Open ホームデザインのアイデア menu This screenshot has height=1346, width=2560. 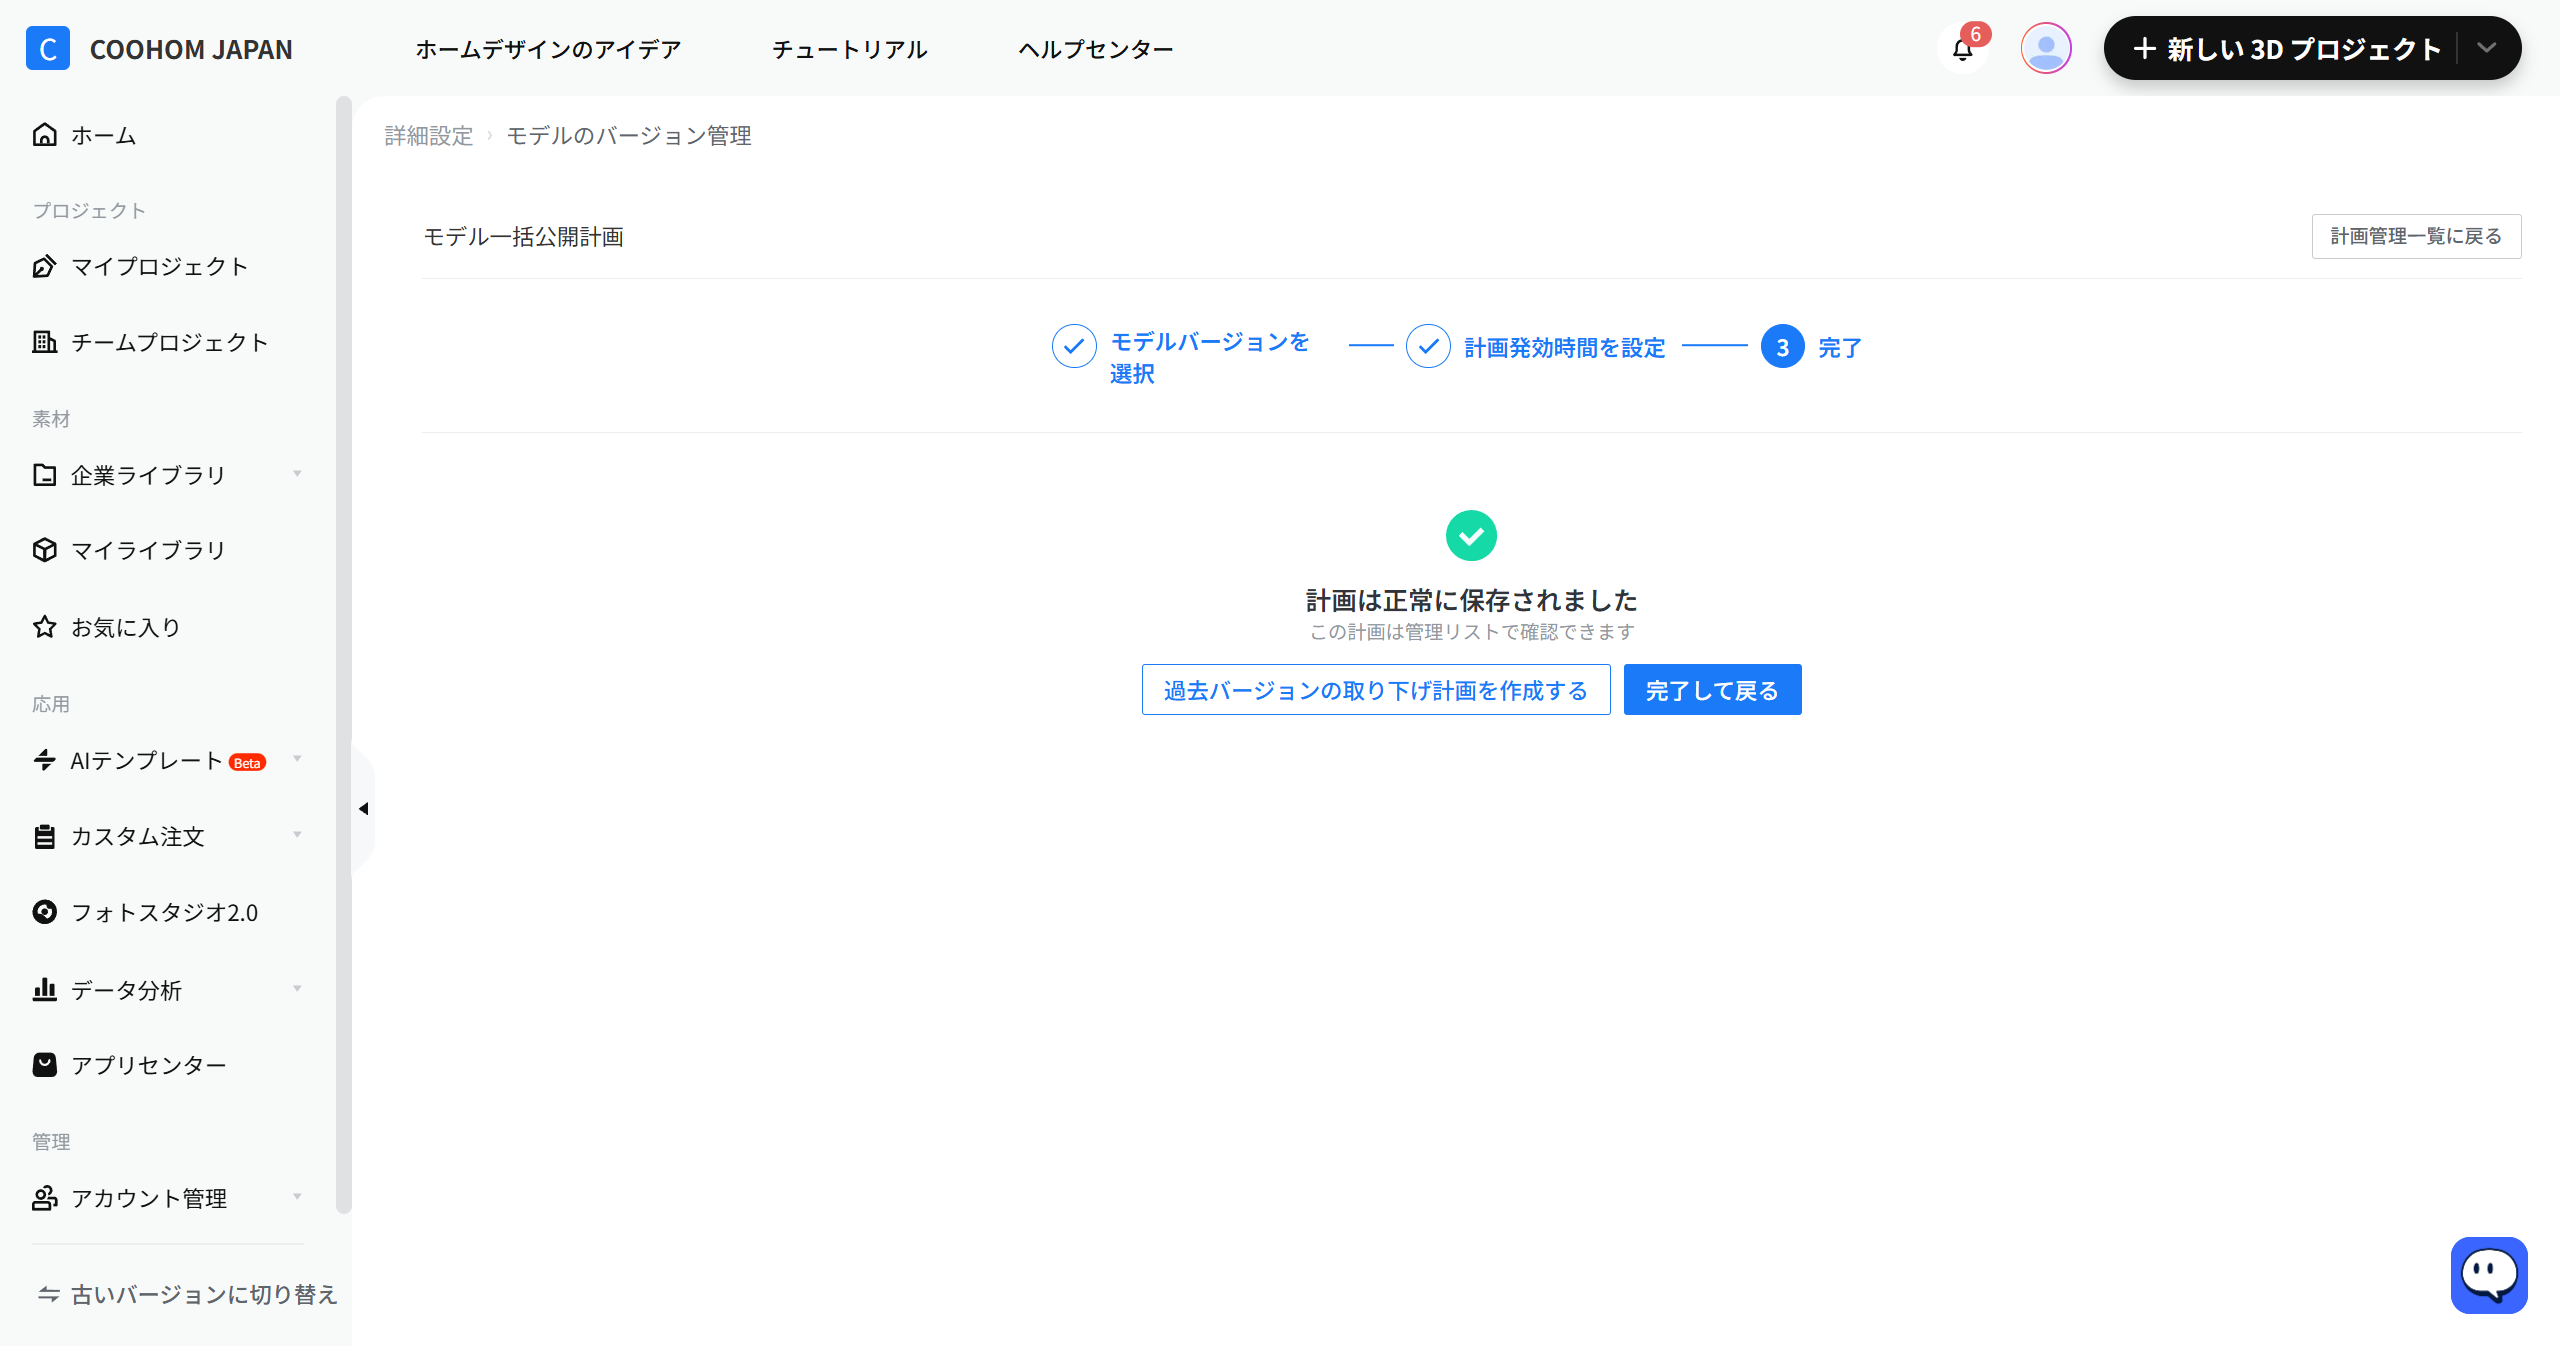[548, 49]
